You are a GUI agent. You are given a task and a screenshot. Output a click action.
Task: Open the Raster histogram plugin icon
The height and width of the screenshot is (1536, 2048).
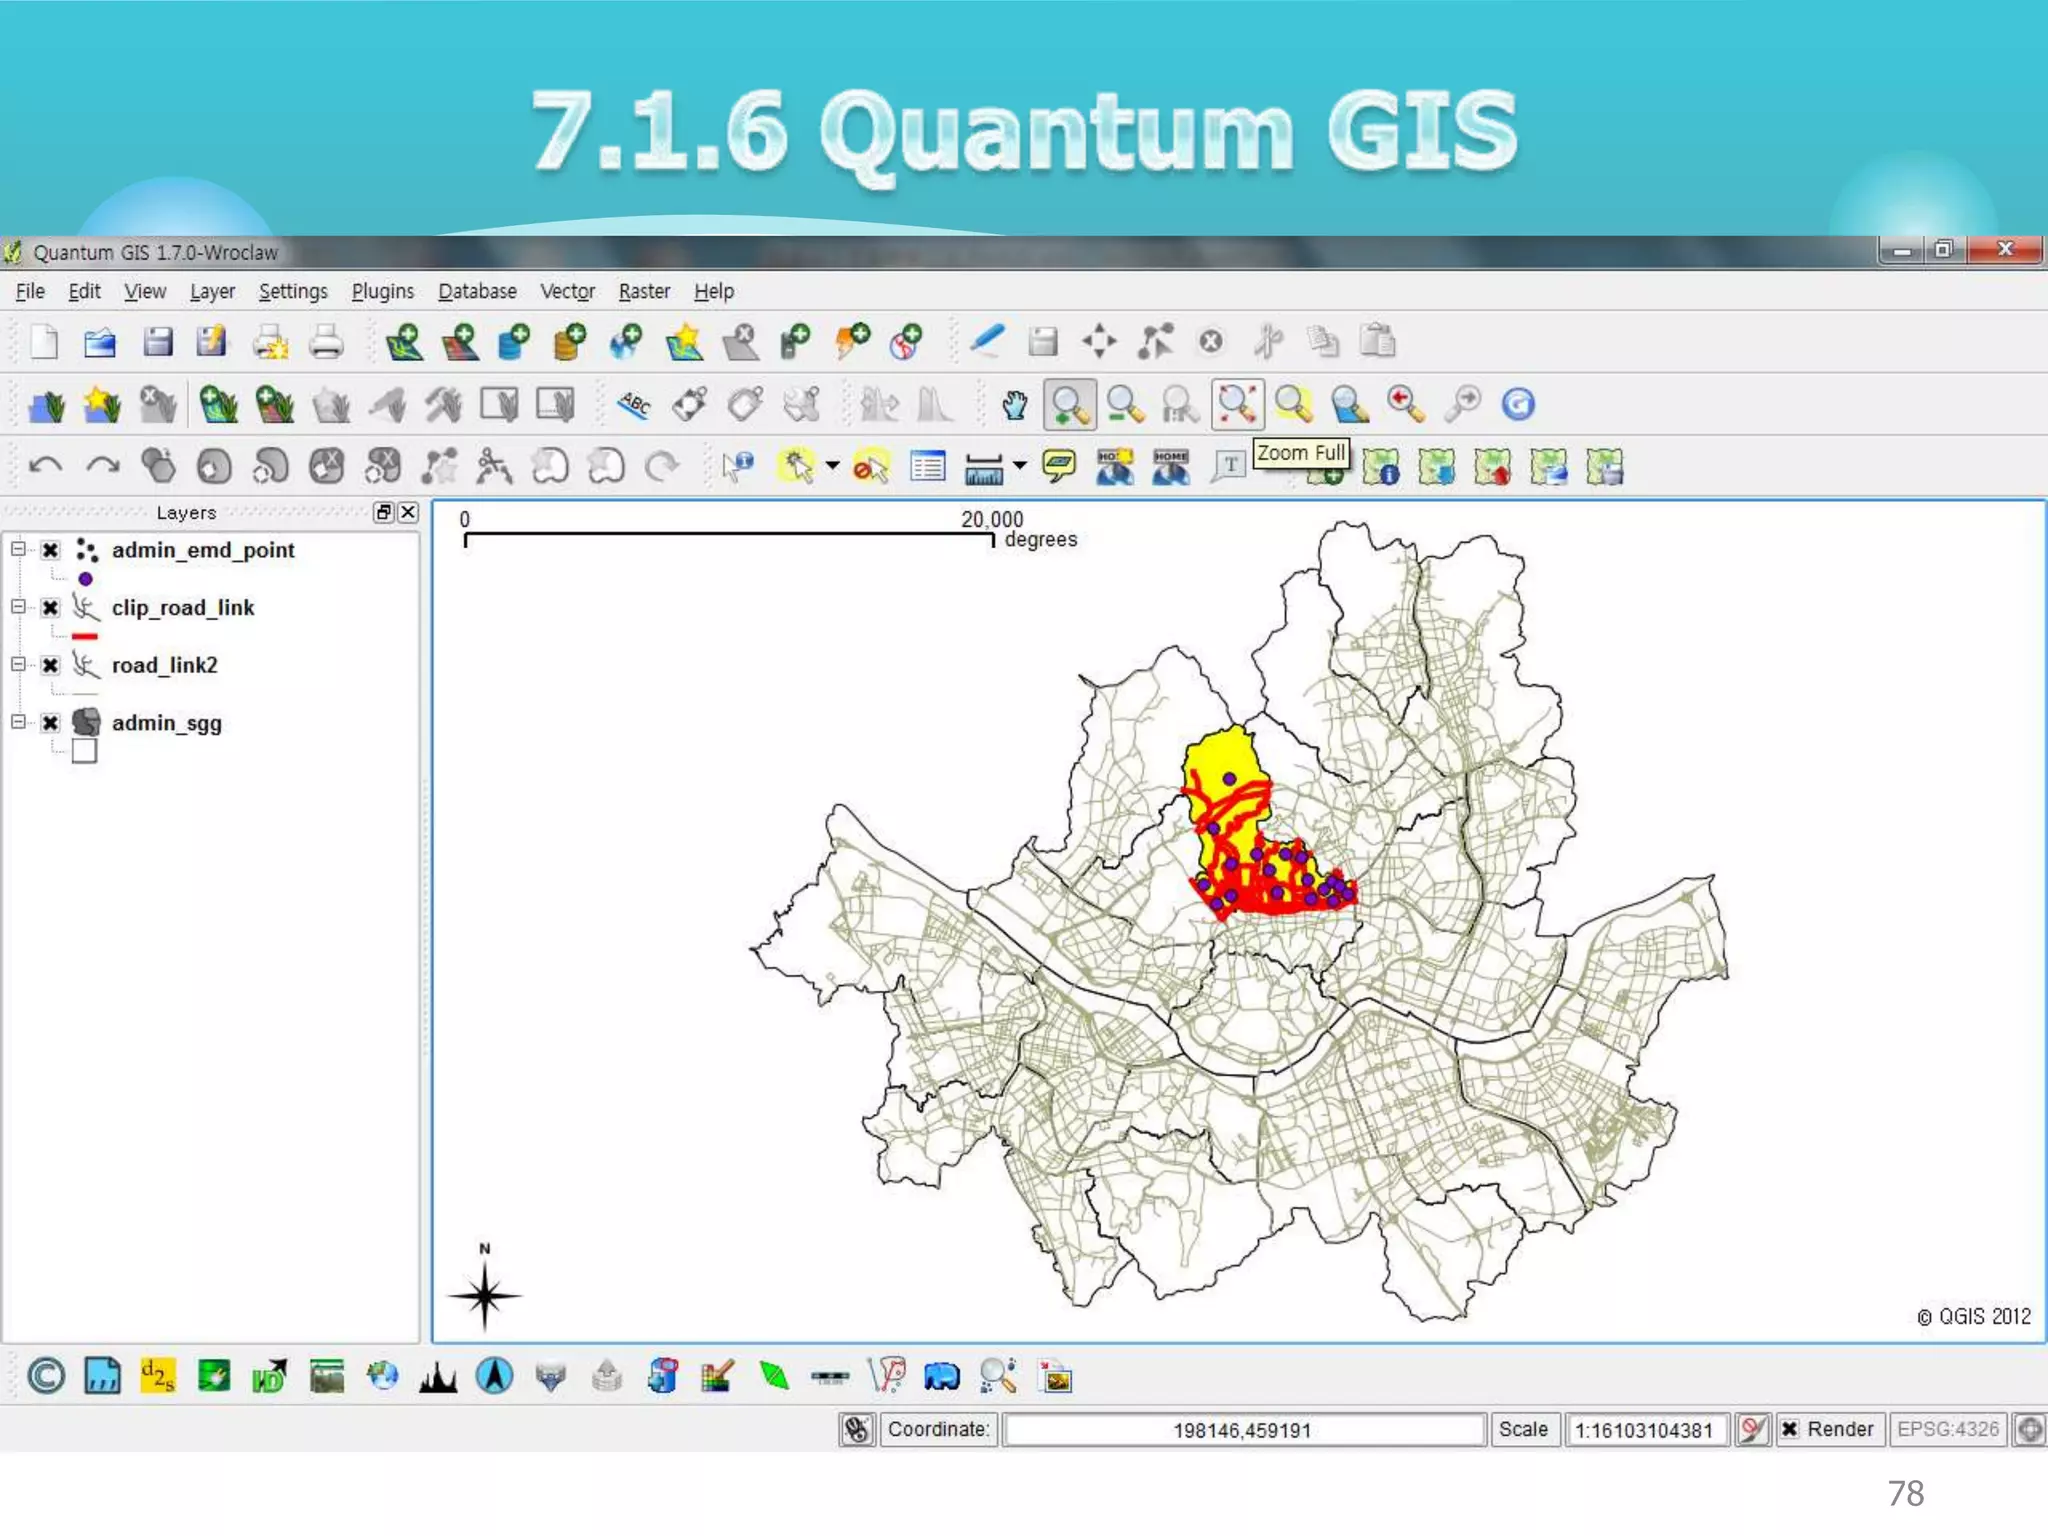(x=438, y=1377)
